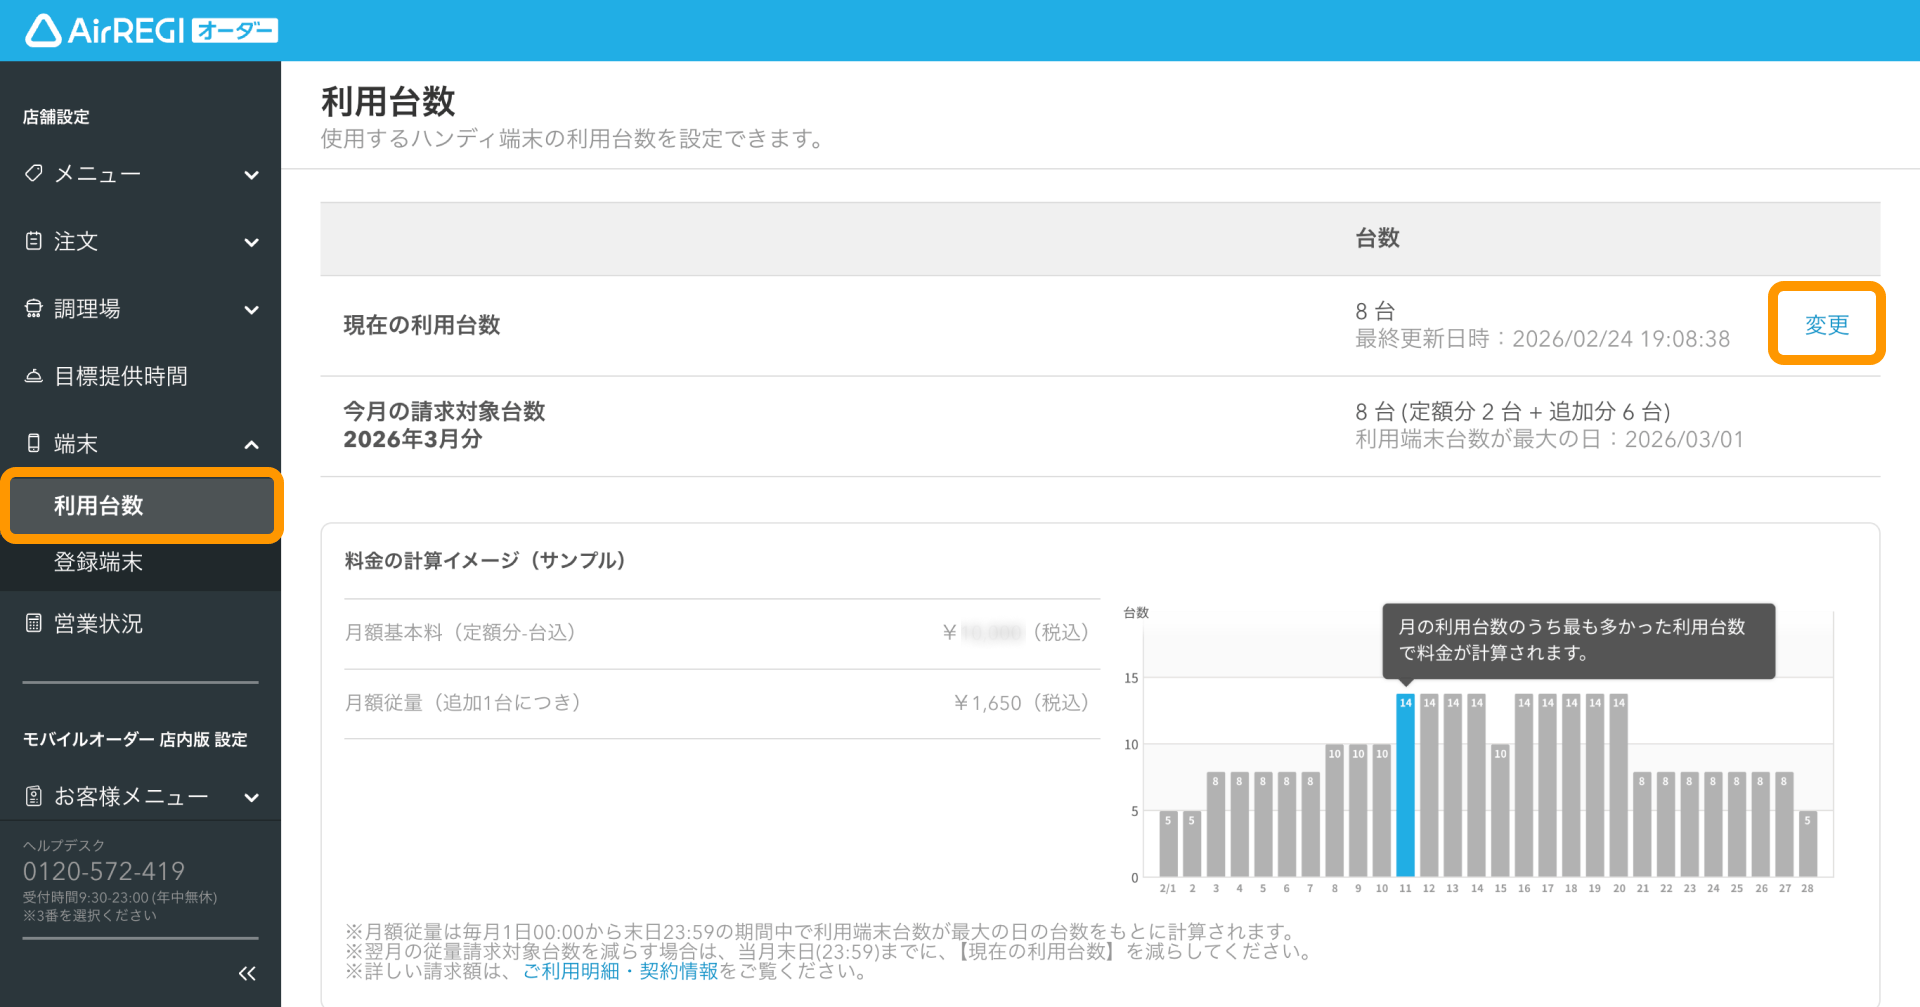This screenshot has height=1007, width=1920.
Task: Click the help desk number 0120-572-419
Action: point(104,871)
